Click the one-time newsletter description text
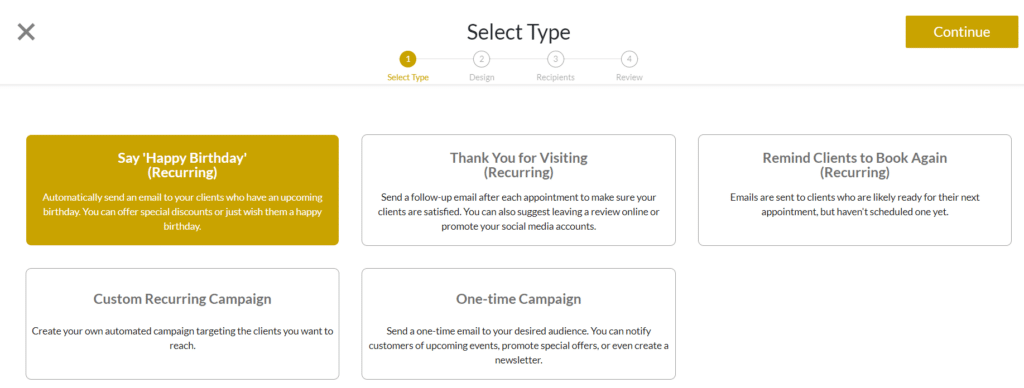 click(519, 346)
